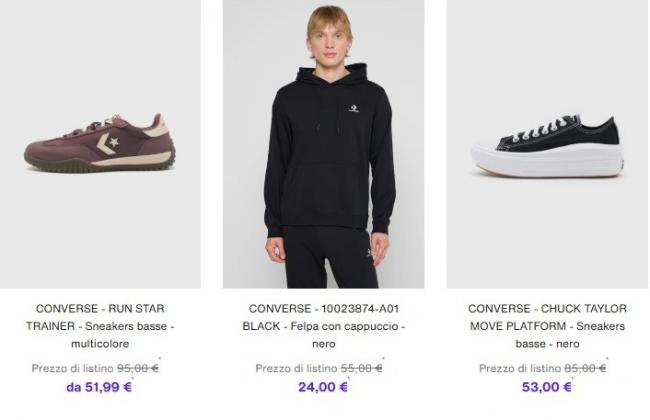This screenshot has height=420, width=650.
Task: Open the burgundy Run Star Trainer sneaker photo
Action: (100, 144)
